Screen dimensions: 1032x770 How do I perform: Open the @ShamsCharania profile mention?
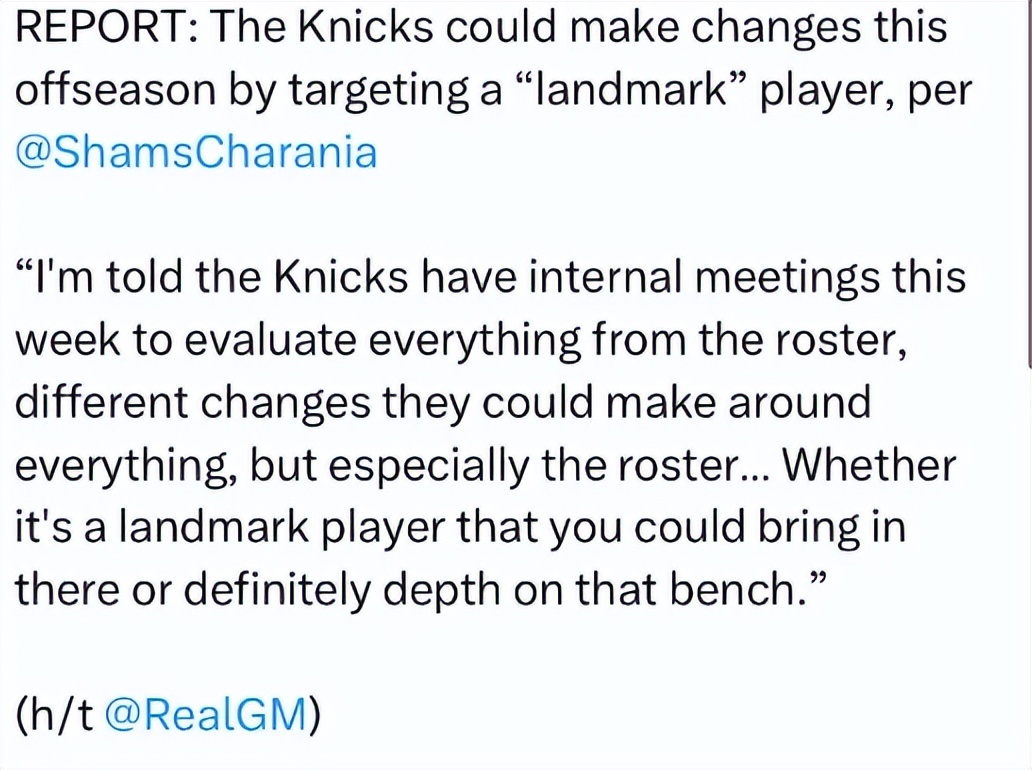tap(196, 152)
